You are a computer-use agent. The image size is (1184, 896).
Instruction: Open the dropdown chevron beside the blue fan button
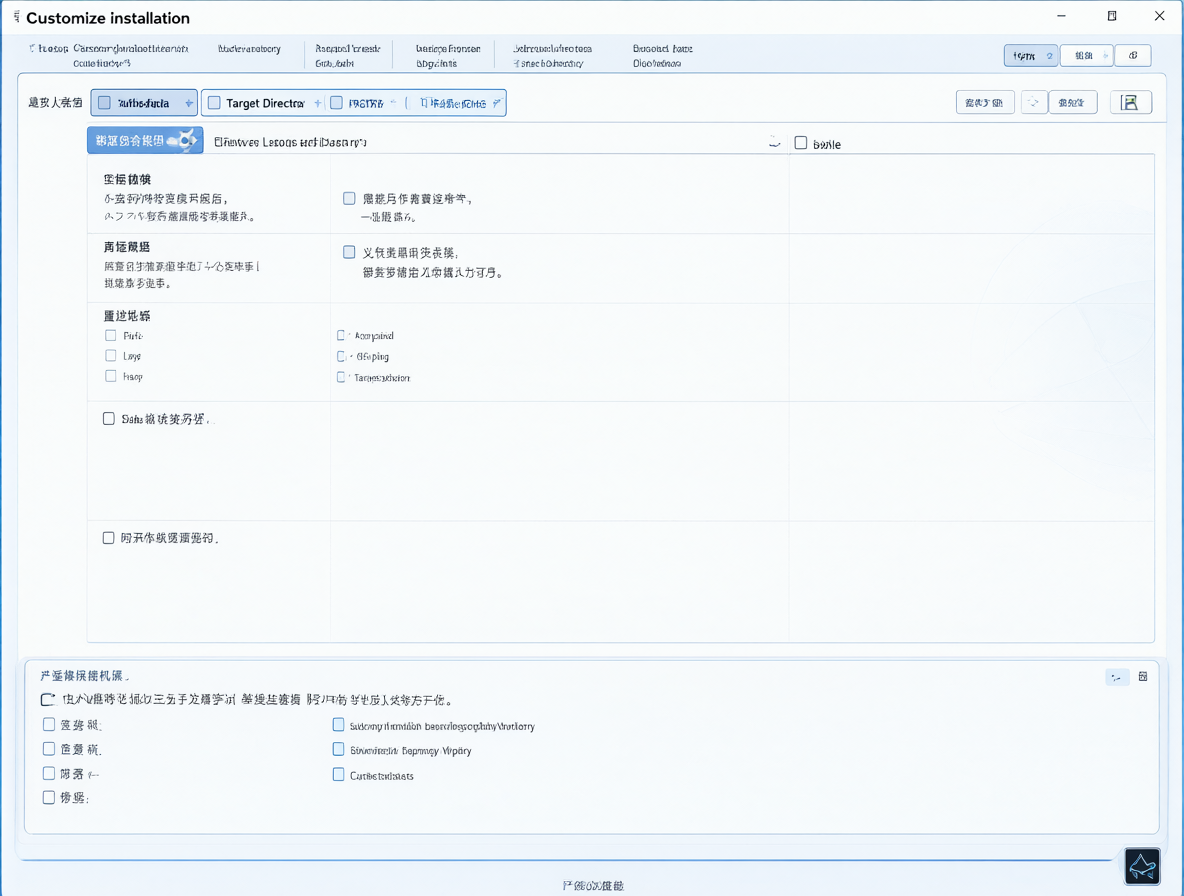pyautogui.click(x=774, y=143)
